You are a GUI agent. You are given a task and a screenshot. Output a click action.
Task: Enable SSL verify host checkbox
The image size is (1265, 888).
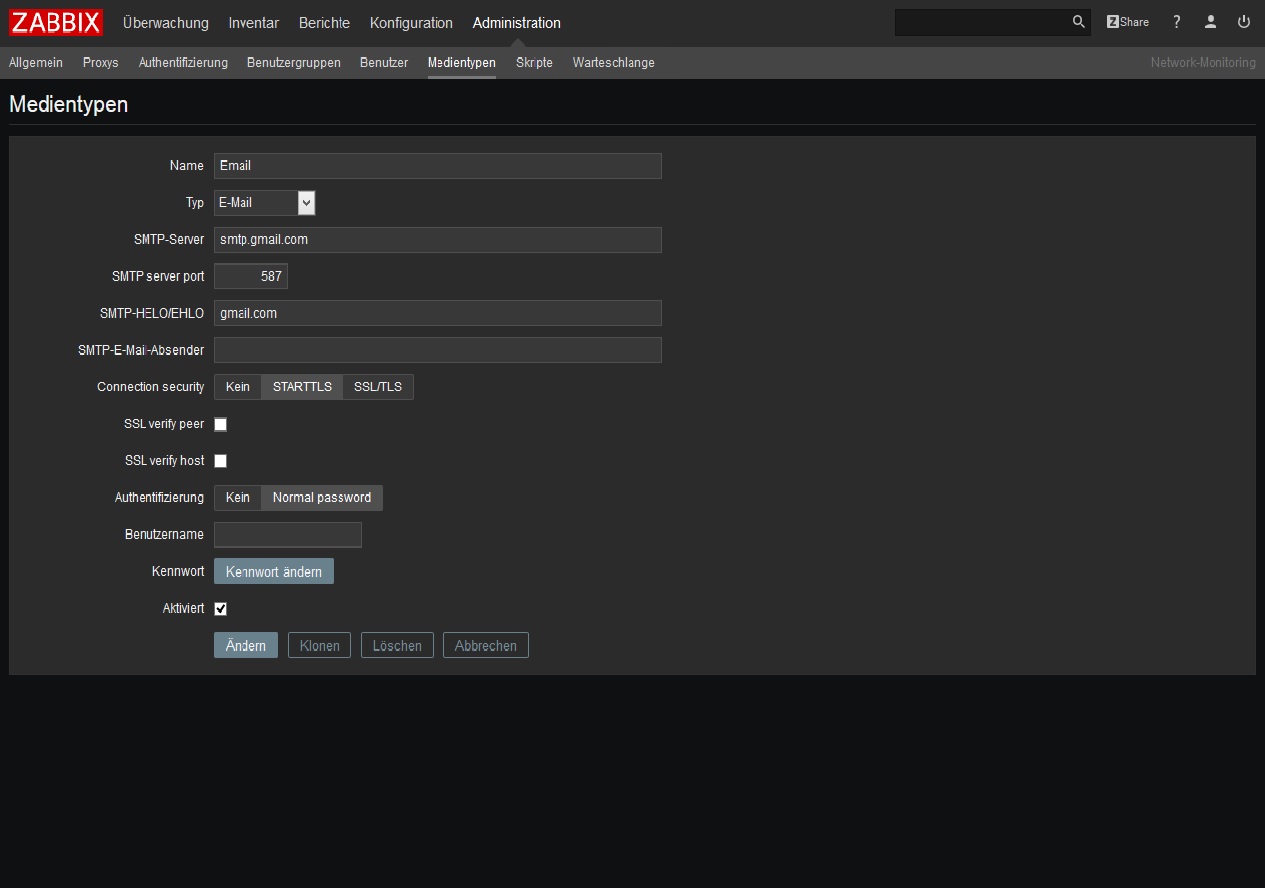click(221, 461)
